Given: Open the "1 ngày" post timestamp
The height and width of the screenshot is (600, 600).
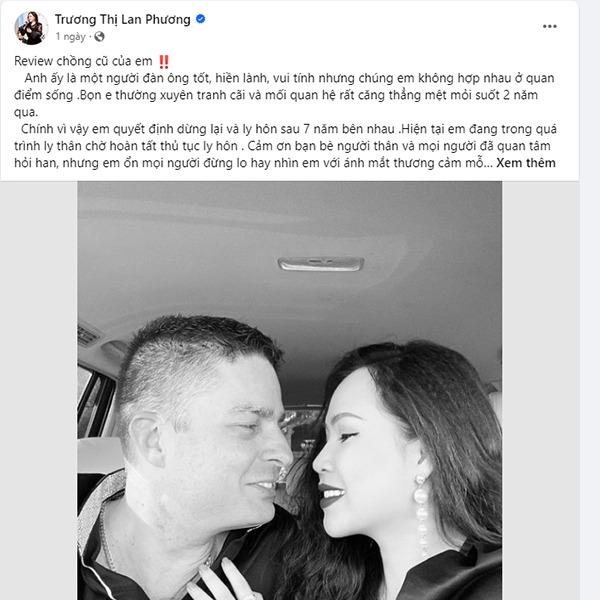Looking at the screenshot, I should (x=70, y=37).
